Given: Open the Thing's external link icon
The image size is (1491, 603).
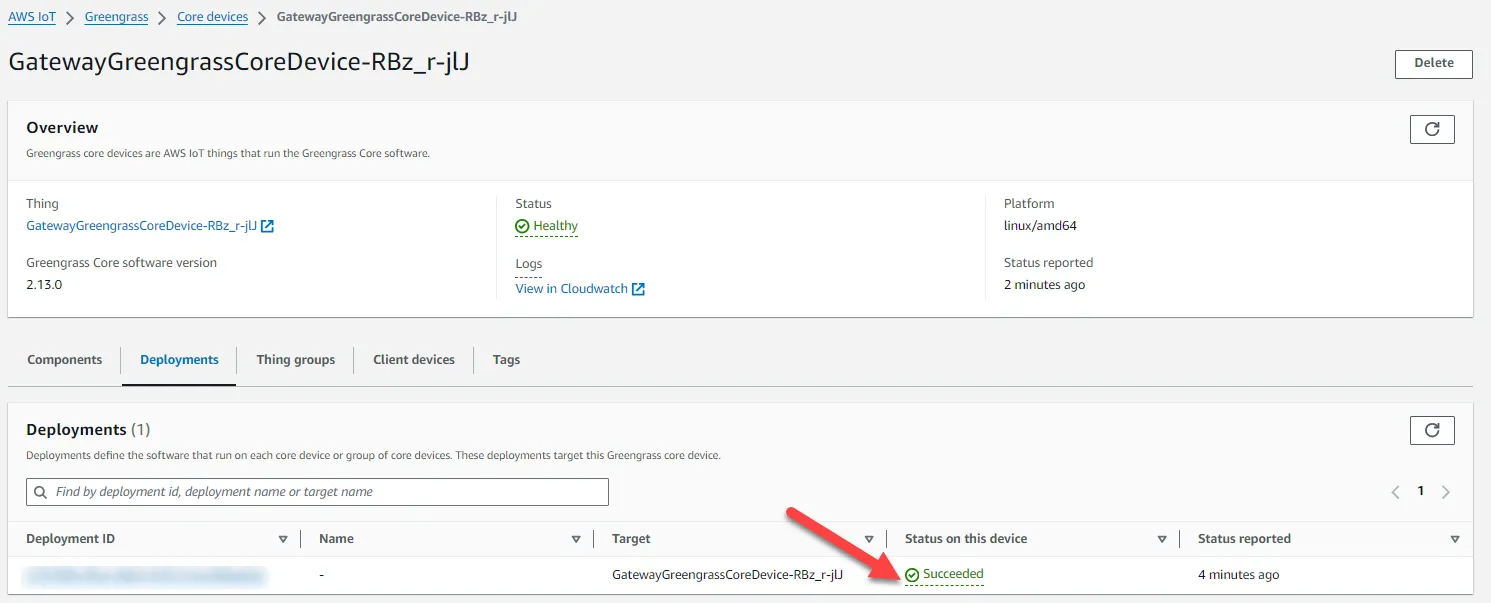Looking at the screenshot, I should (267, 226).
